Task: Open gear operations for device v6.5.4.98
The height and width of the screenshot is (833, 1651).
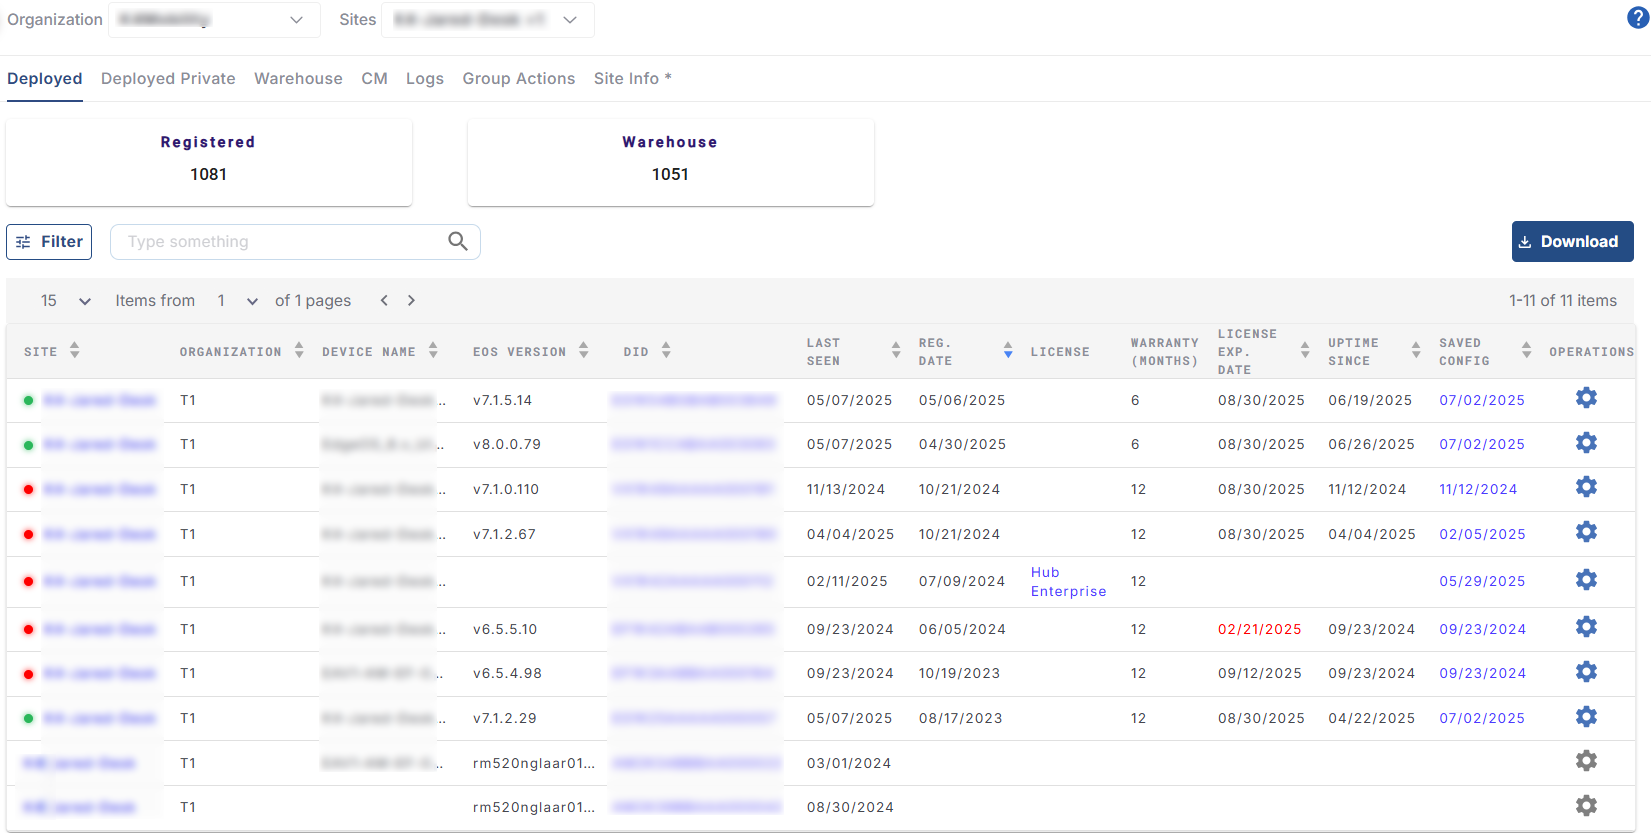Action: (x=1586, y=672)
